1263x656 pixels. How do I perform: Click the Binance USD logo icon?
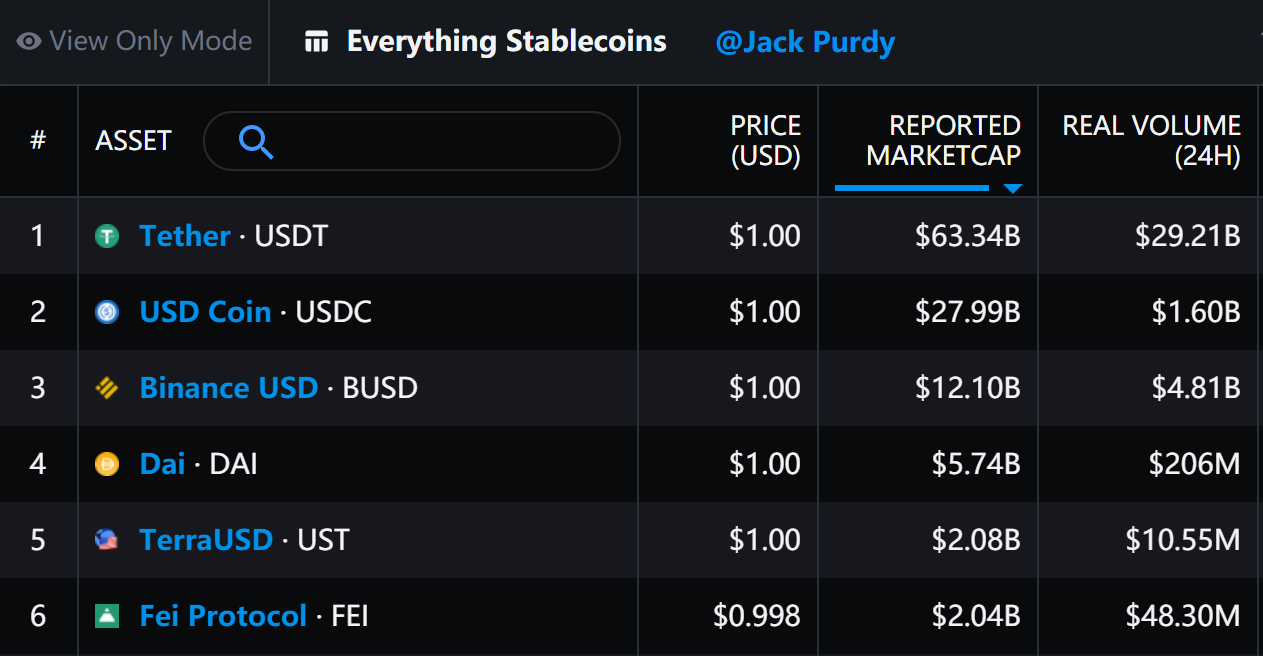[x=107, y=388]
